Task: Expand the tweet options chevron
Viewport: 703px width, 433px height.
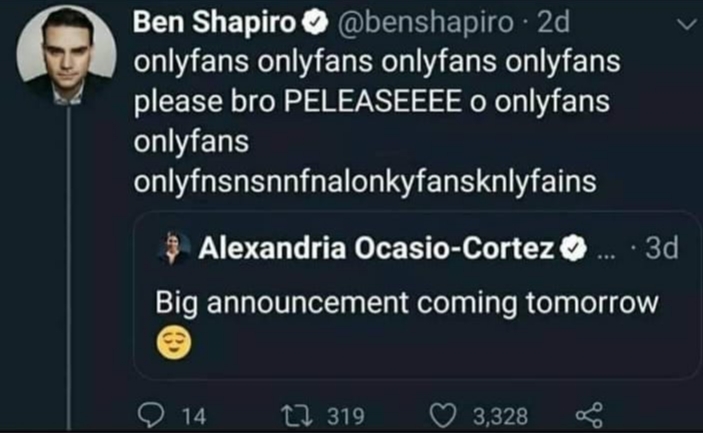Action: point(687,24)
